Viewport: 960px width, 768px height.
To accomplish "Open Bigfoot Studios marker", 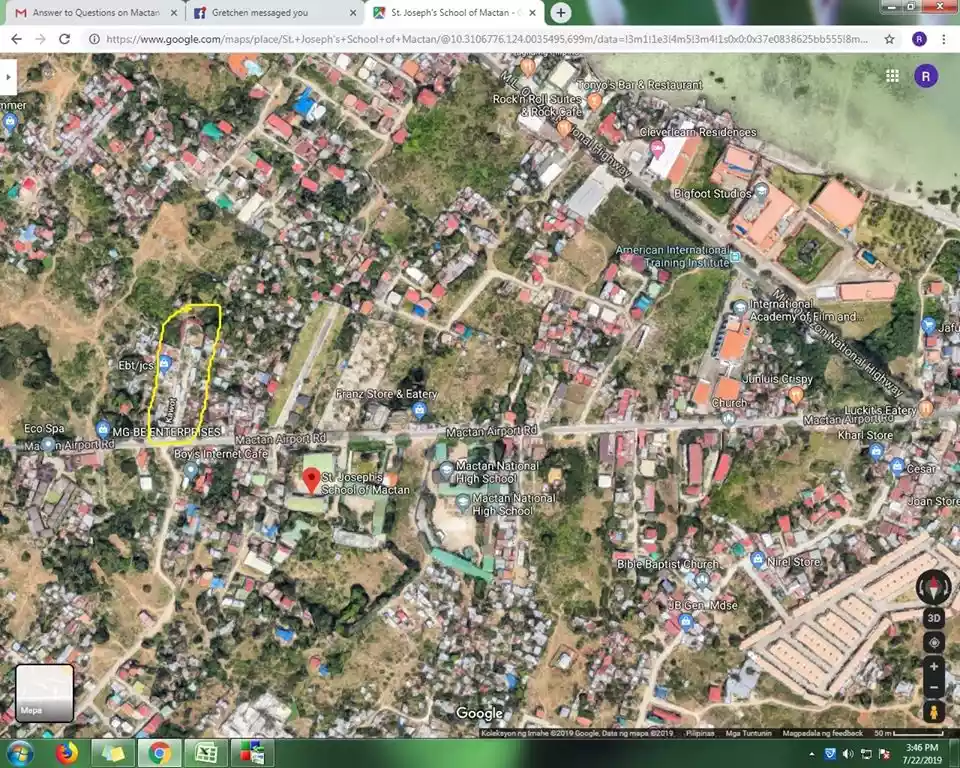I will [761, 192].
